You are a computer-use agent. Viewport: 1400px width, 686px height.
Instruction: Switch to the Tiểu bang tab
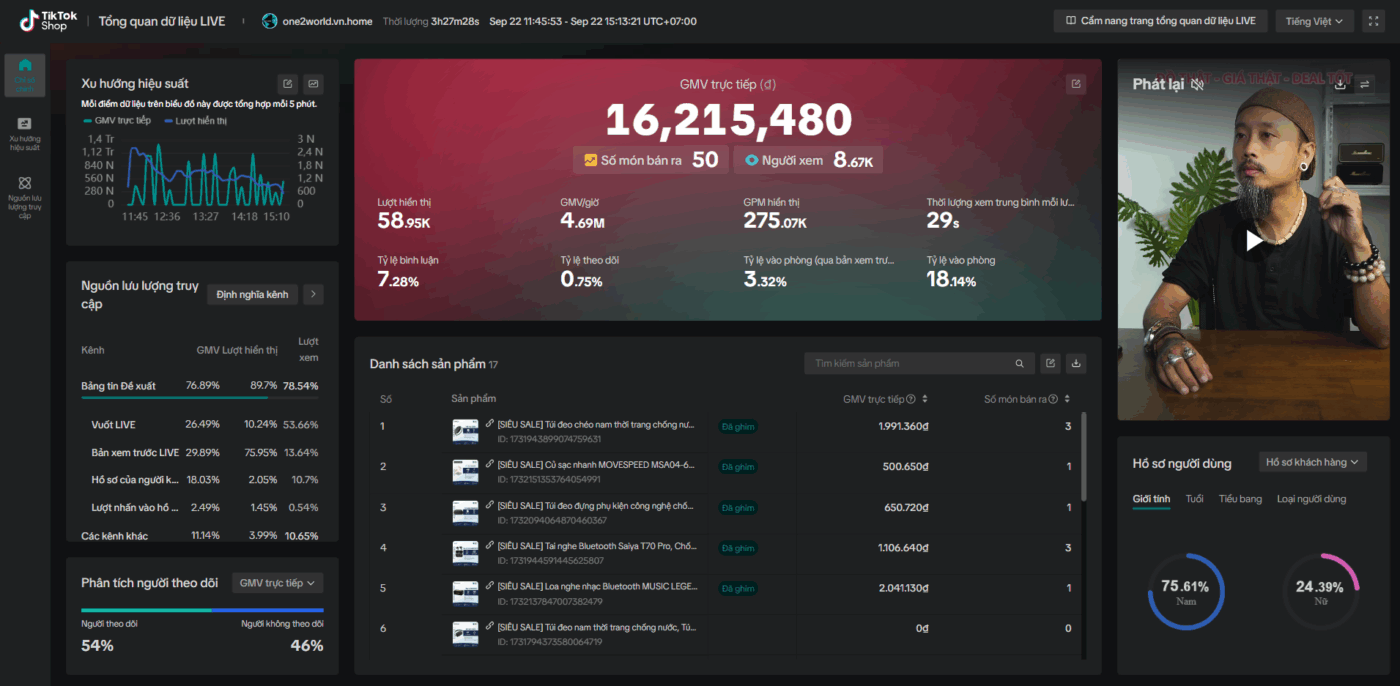tap(1240, 499)
